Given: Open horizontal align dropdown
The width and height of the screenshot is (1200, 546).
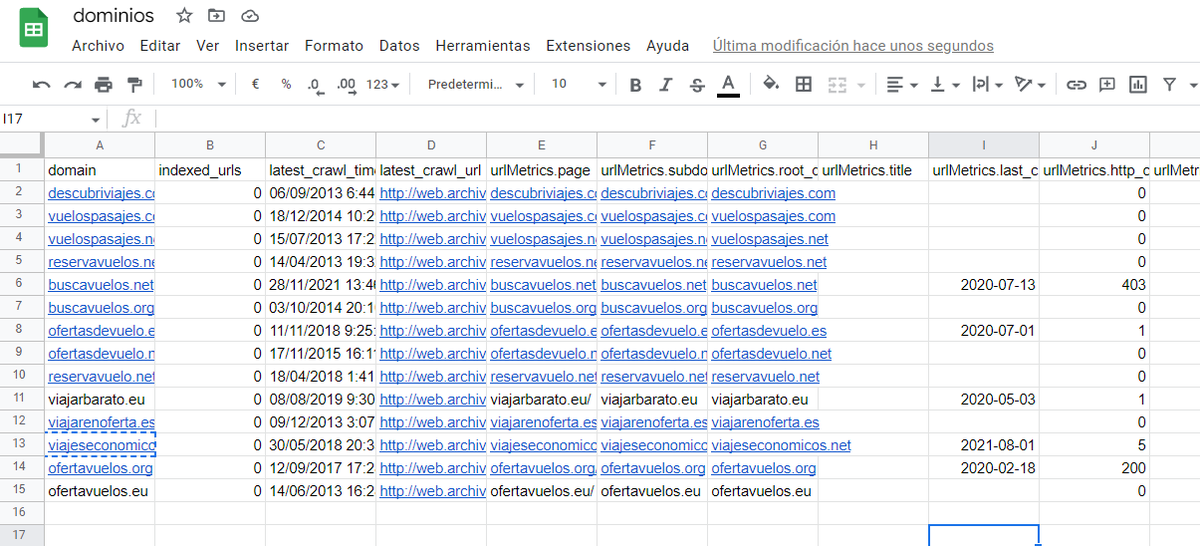Looking at the screenshot, I should click(902, 85).
